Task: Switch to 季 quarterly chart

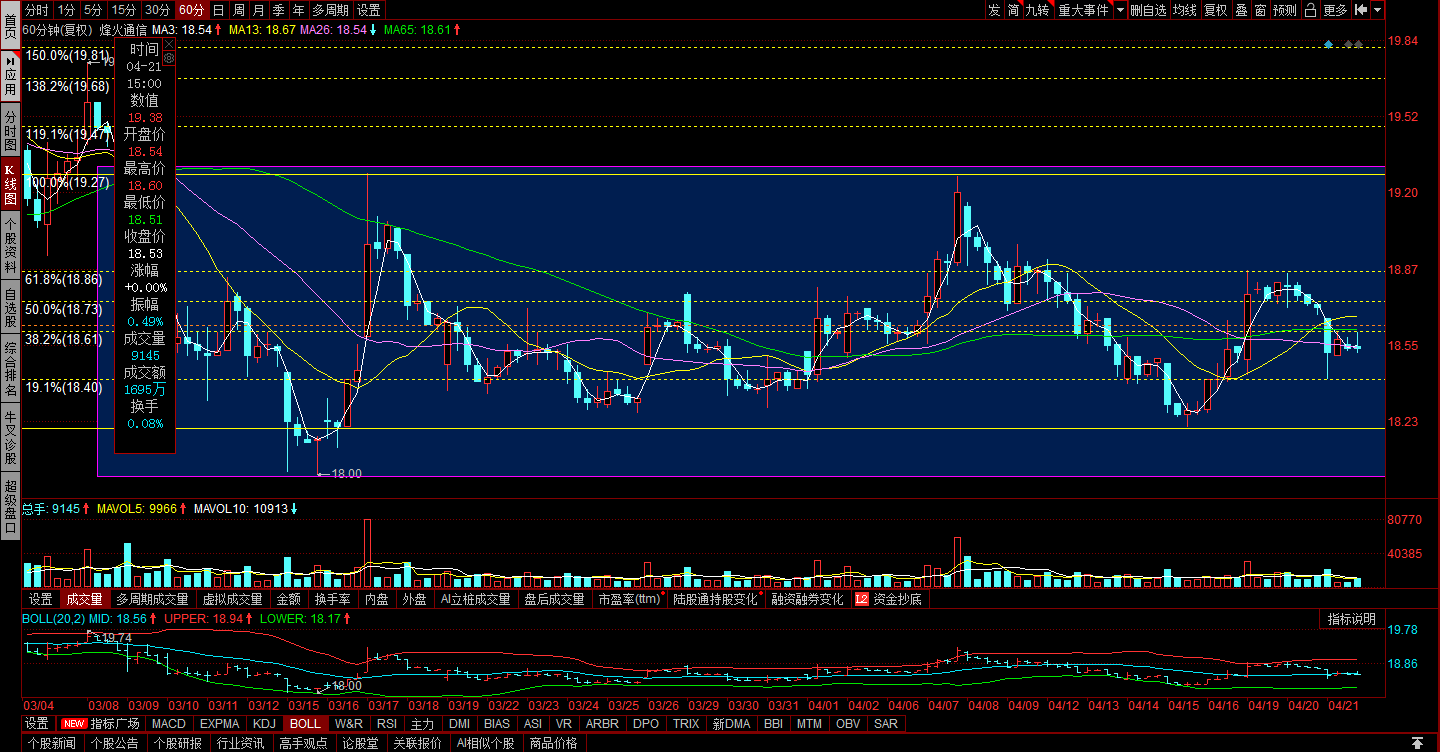Action: (279, 10)
